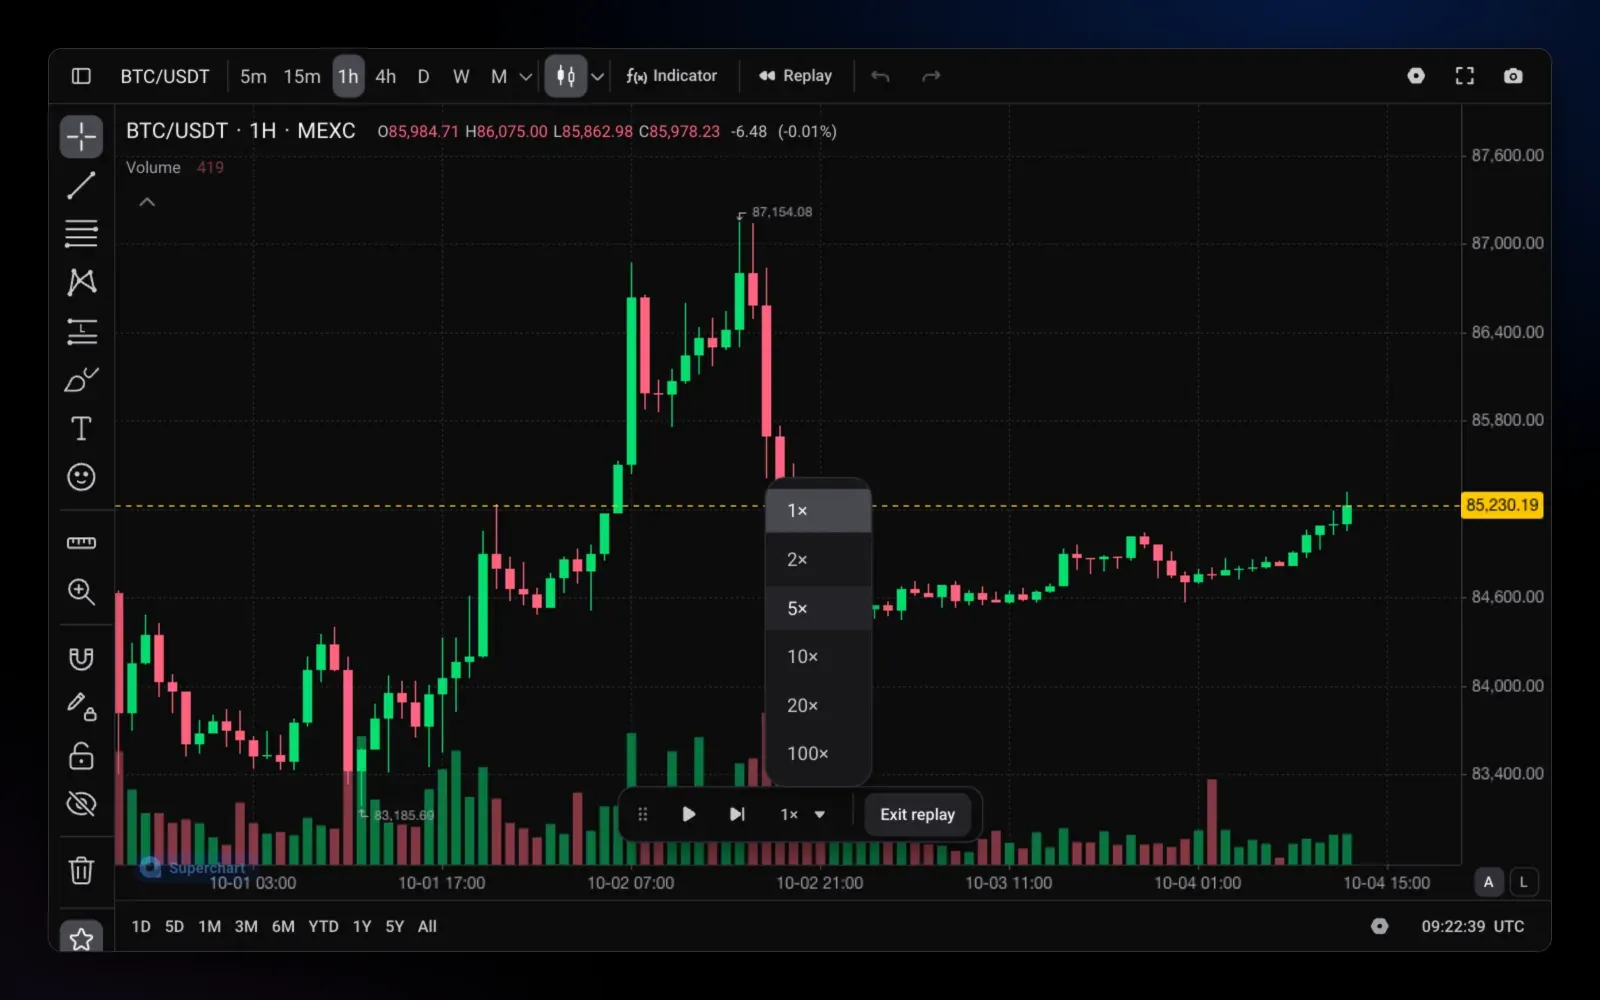This screenshot has height=1000, width=1600.
Task: Open candlestick chart type button
Action: click(566, 76)
